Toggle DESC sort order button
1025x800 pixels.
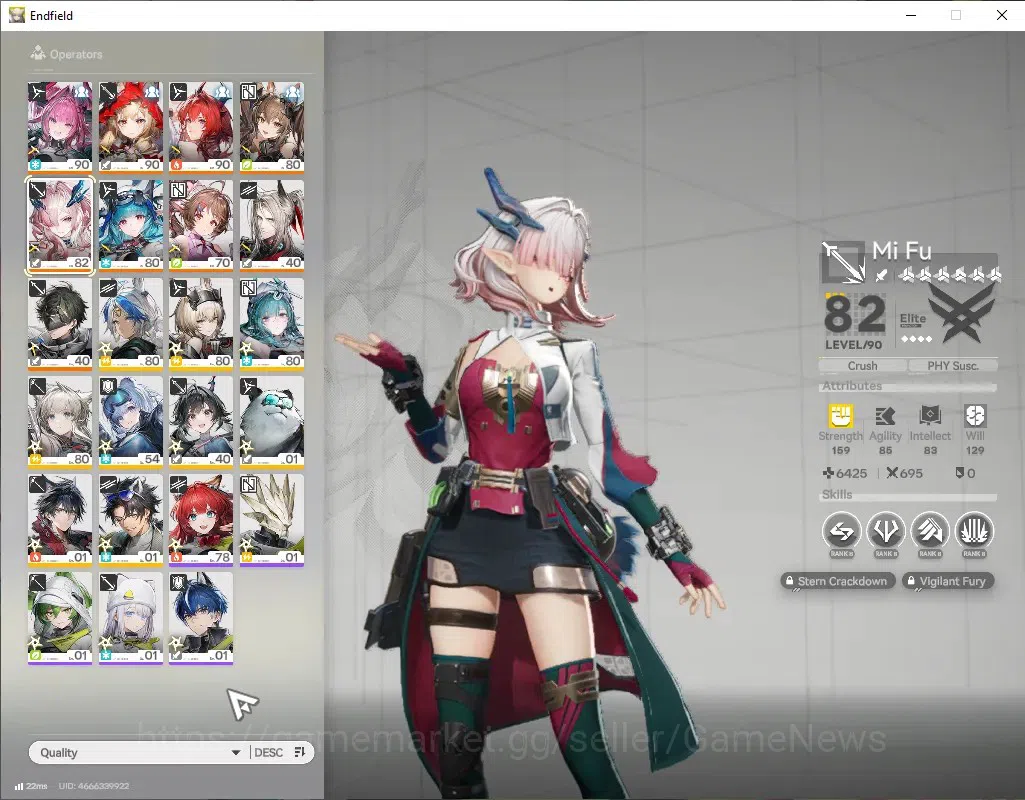pyautogui.click(x=279, y=752)
